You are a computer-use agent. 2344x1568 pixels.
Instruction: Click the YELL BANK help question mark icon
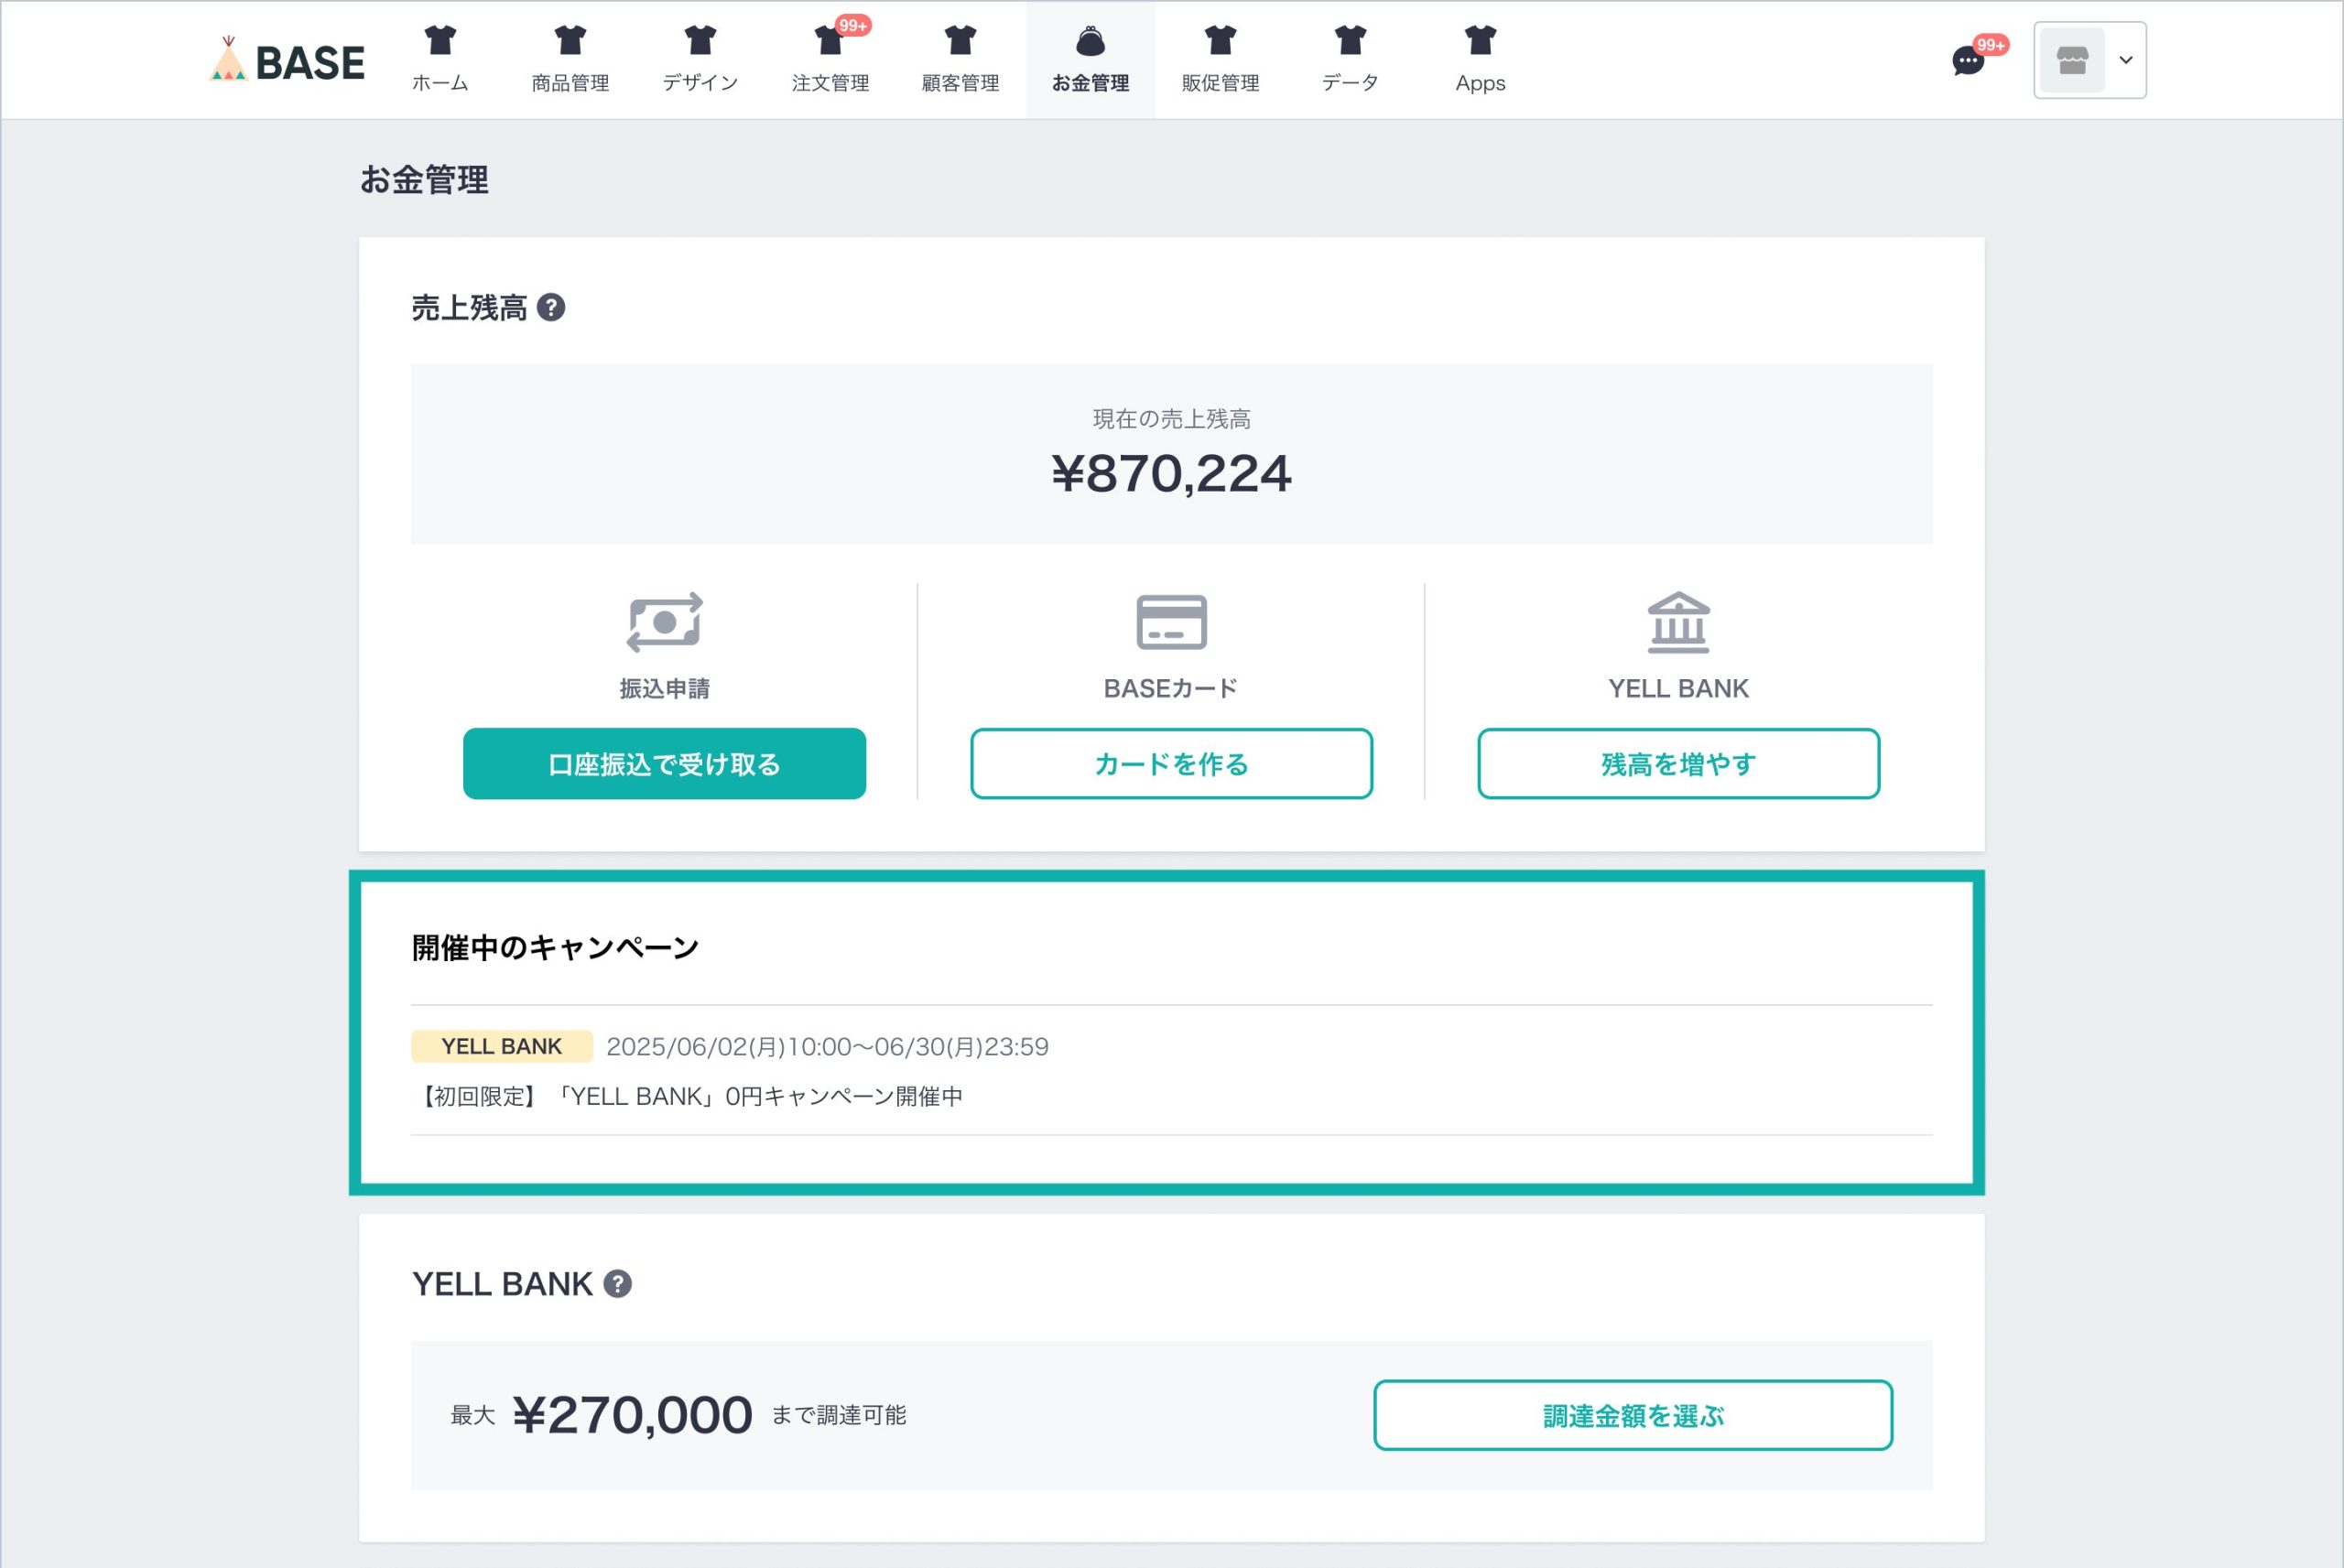[618, 1283]
